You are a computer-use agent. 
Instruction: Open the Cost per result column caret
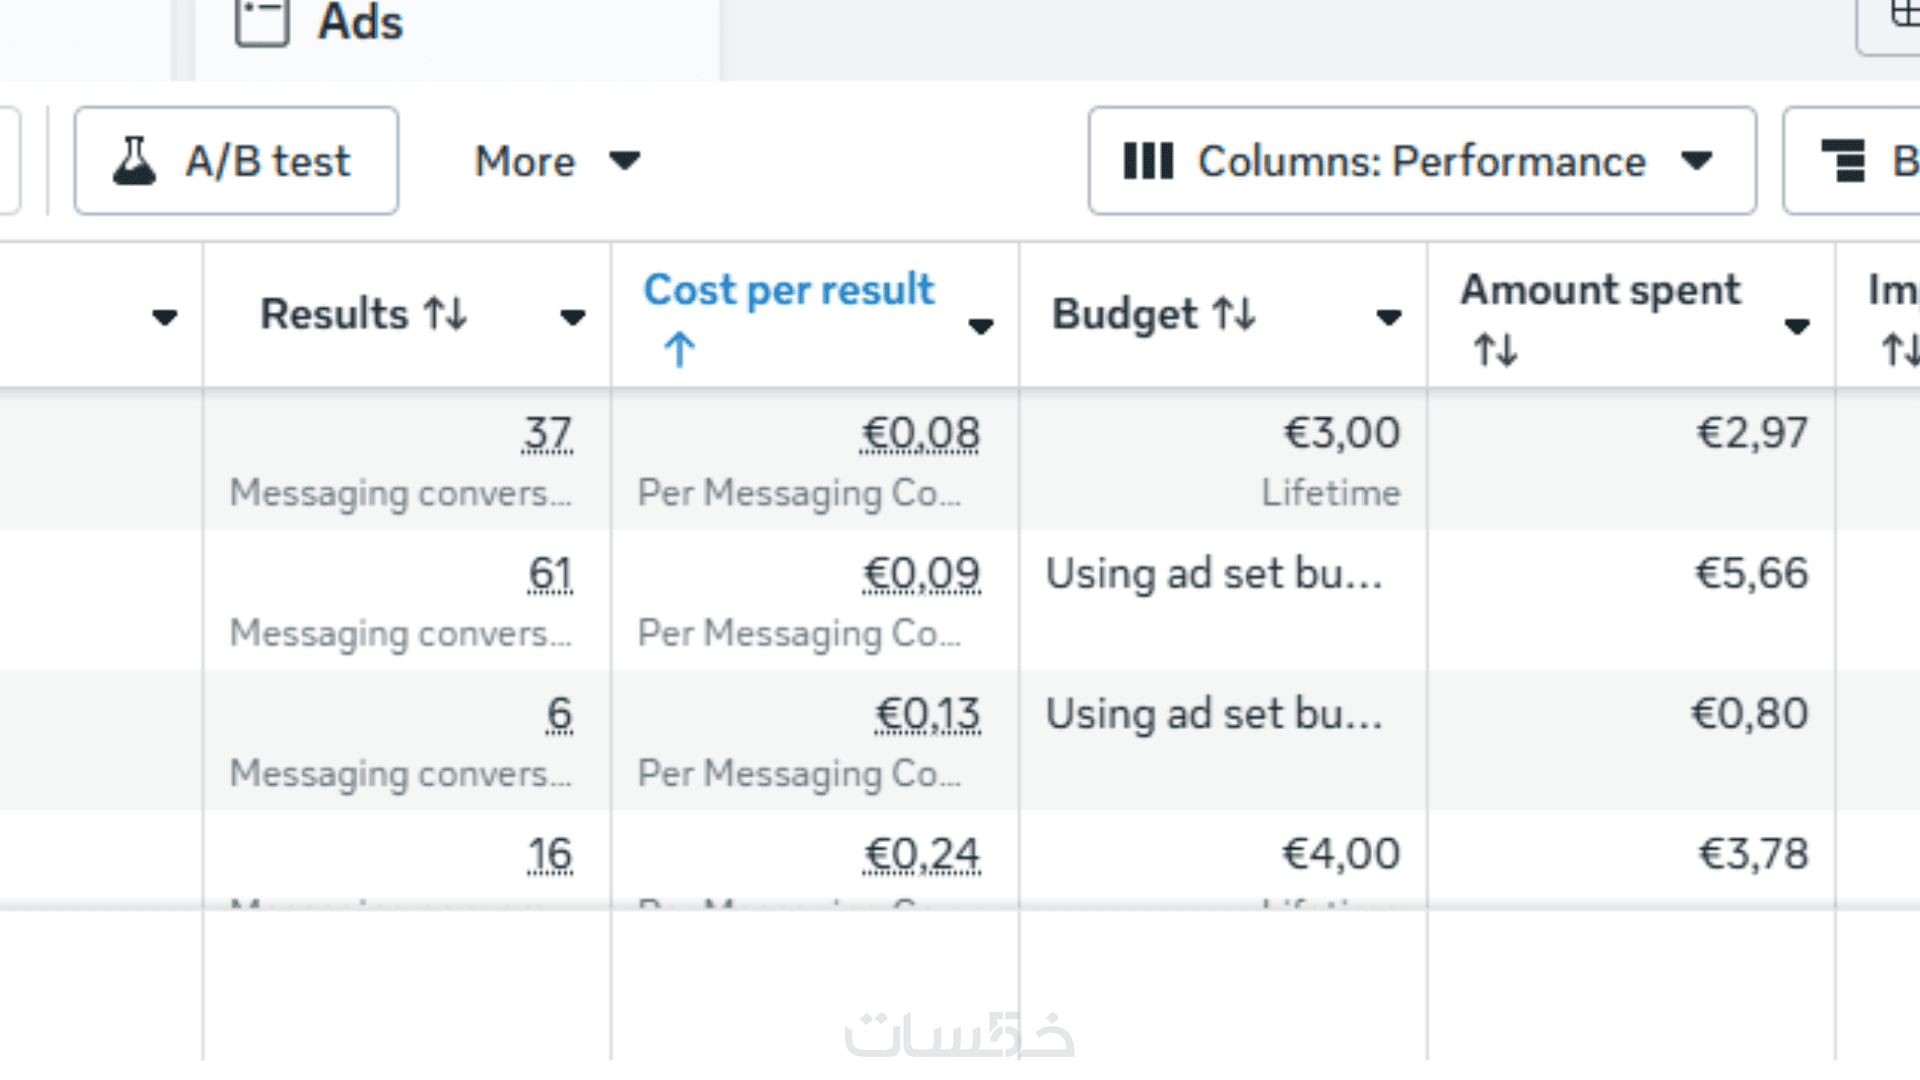point(980,326)
